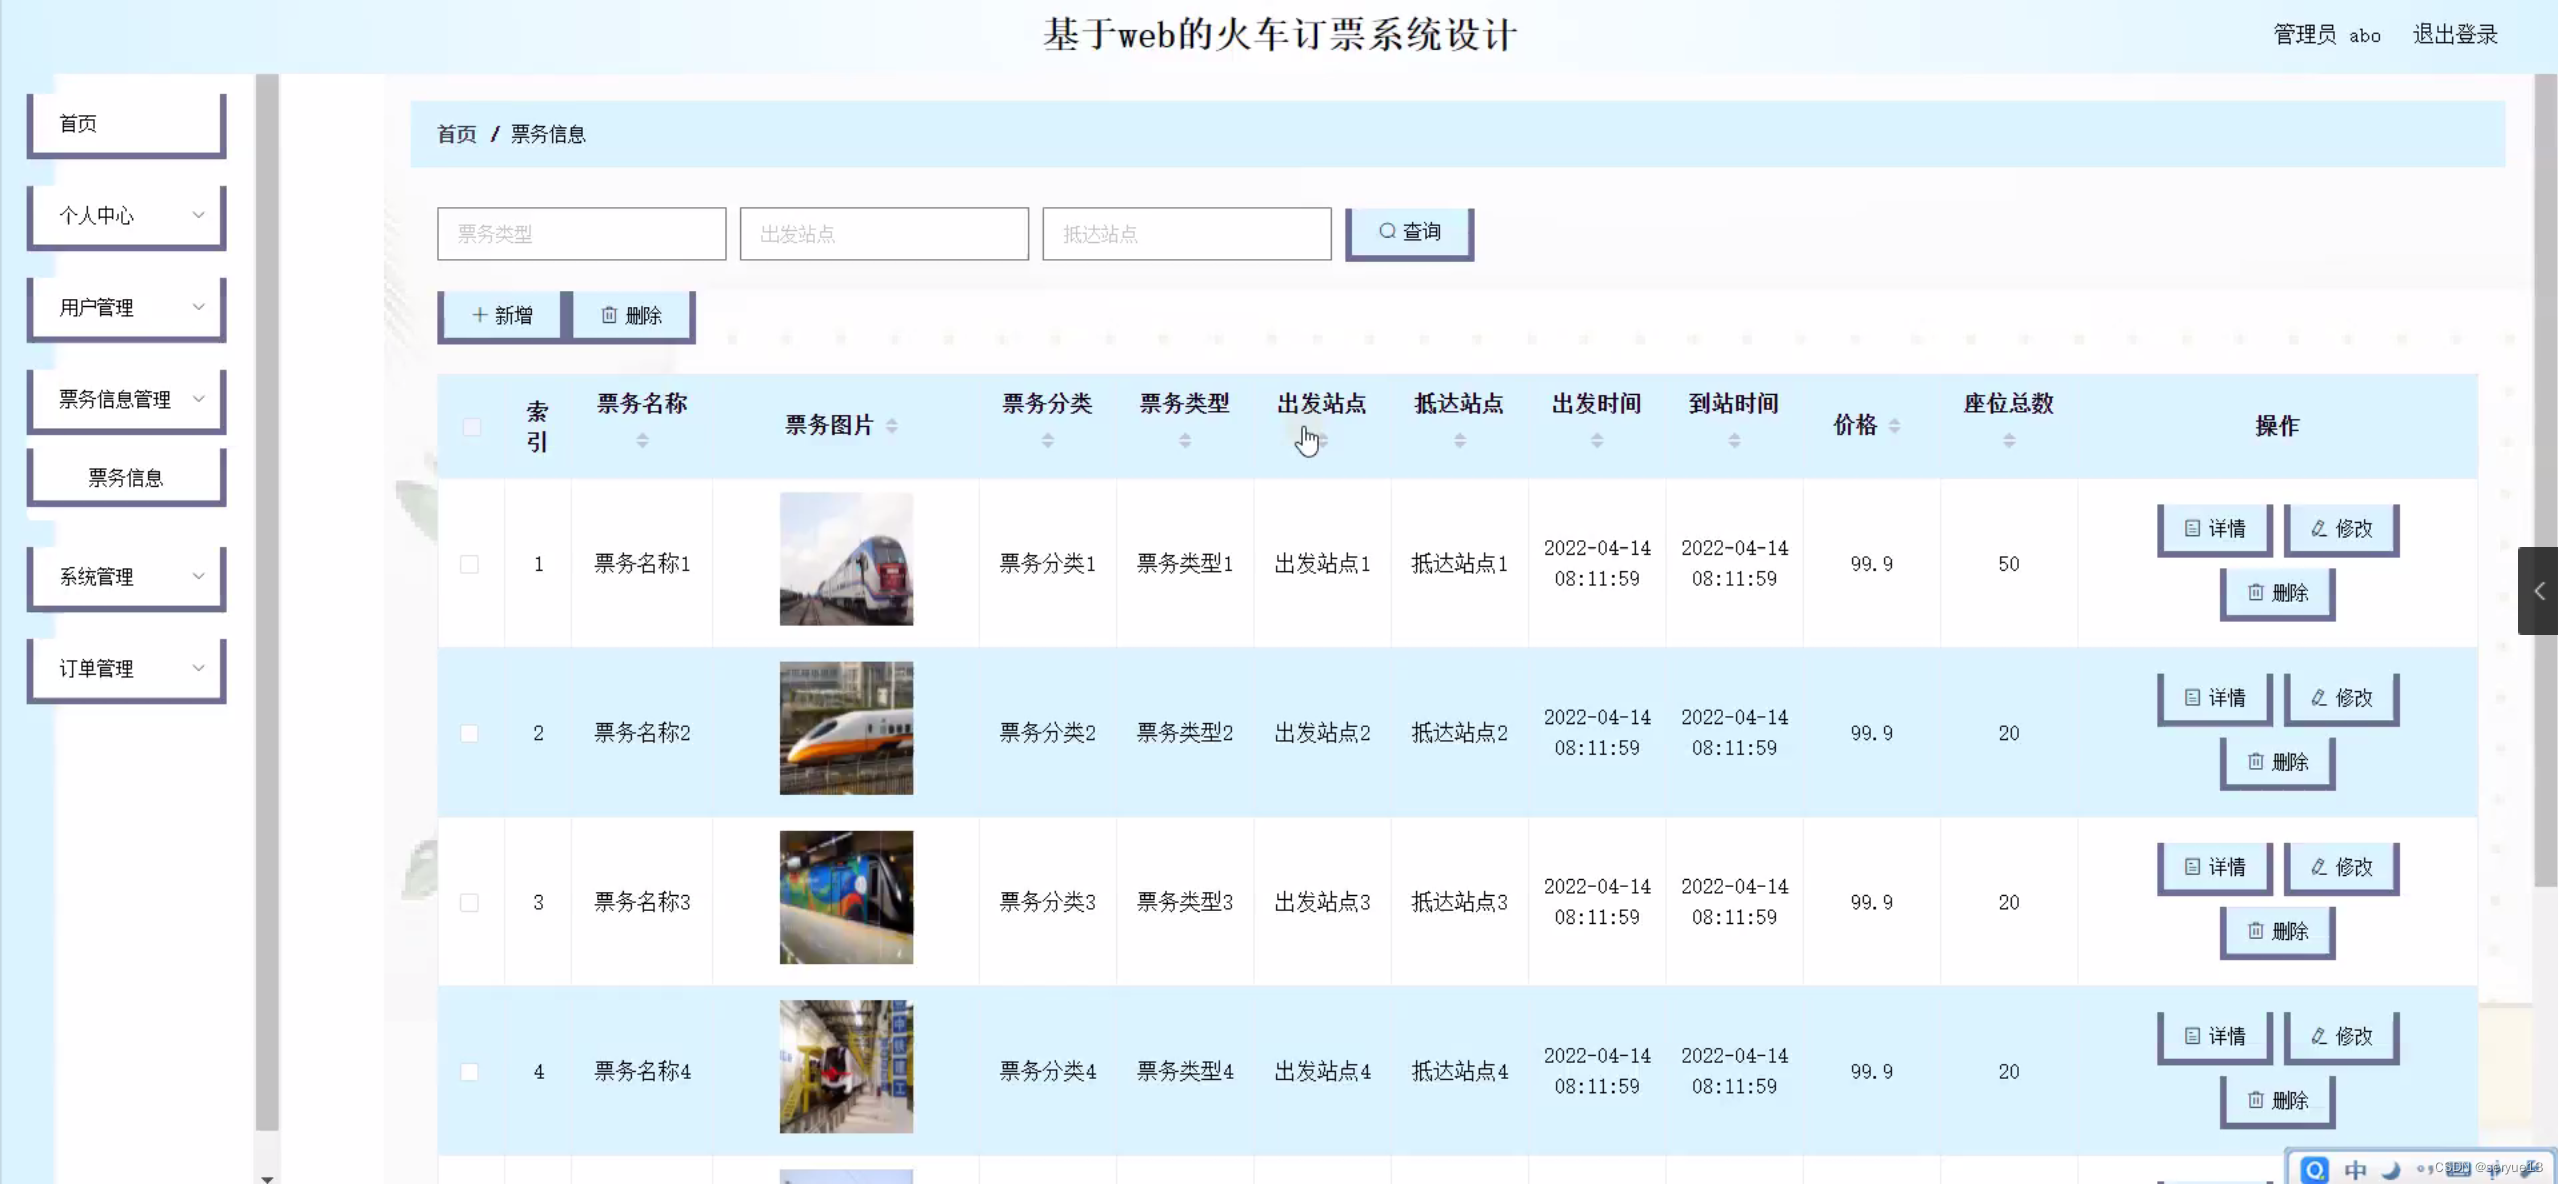2558x1184 pixels.
Task: Expand the 个人中心 sidebar menu
Action: (x=126, y=216)
